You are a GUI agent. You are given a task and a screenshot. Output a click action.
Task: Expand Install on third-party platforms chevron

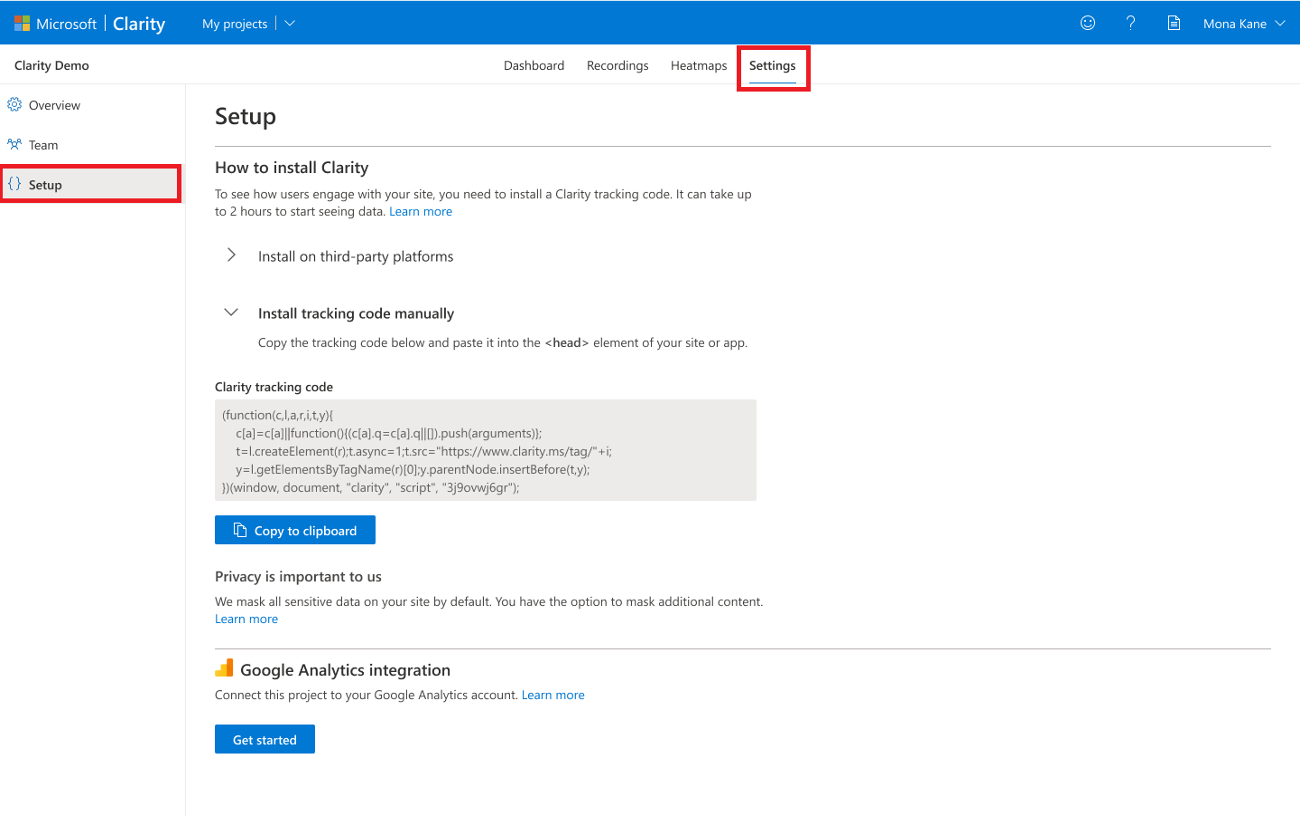pyautogui.click(x=231, y=255)
